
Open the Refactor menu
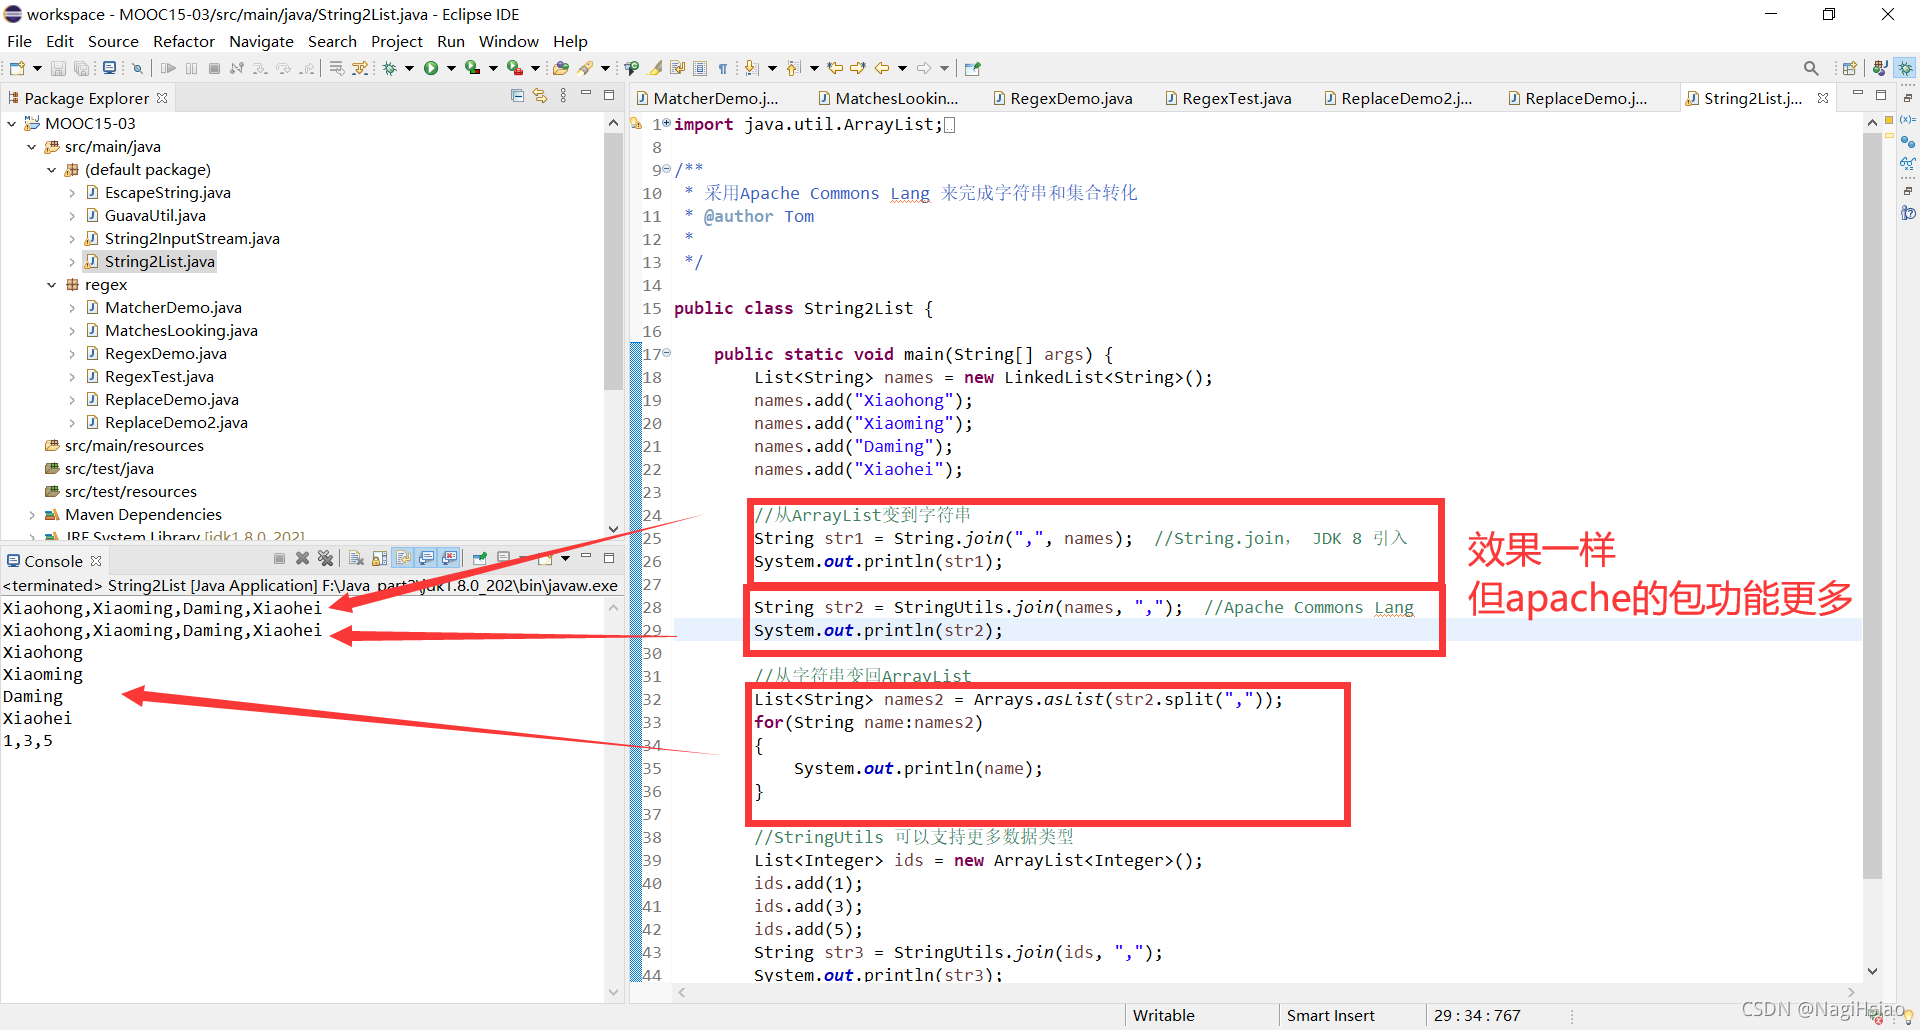click(x=184, y=41)
